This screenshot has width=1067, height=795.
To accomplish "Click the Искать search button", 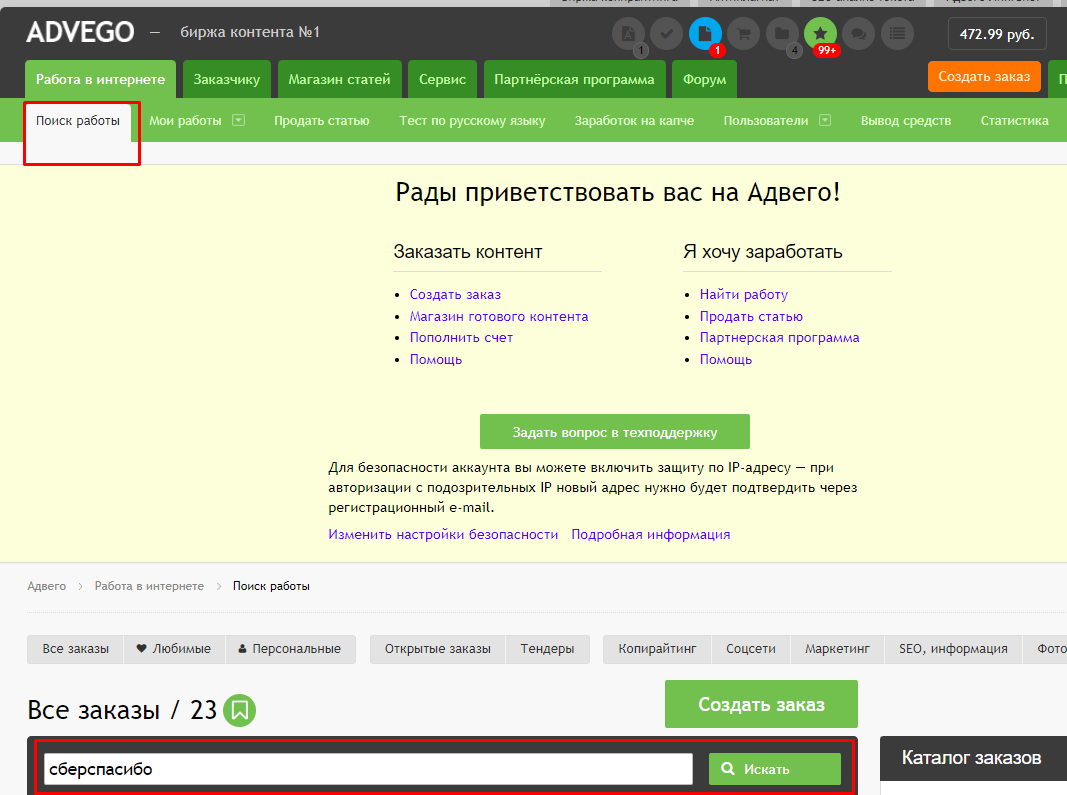I will click(x=775, y=769).
